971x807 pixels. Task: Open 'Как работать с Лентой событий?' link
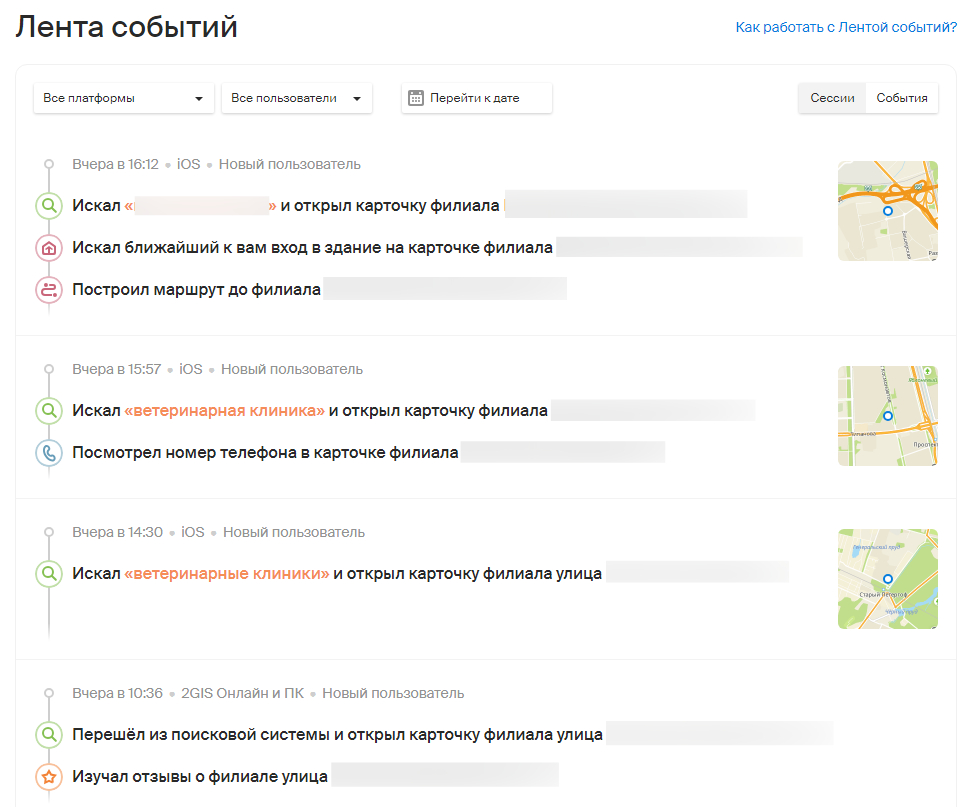click(846, 27)
